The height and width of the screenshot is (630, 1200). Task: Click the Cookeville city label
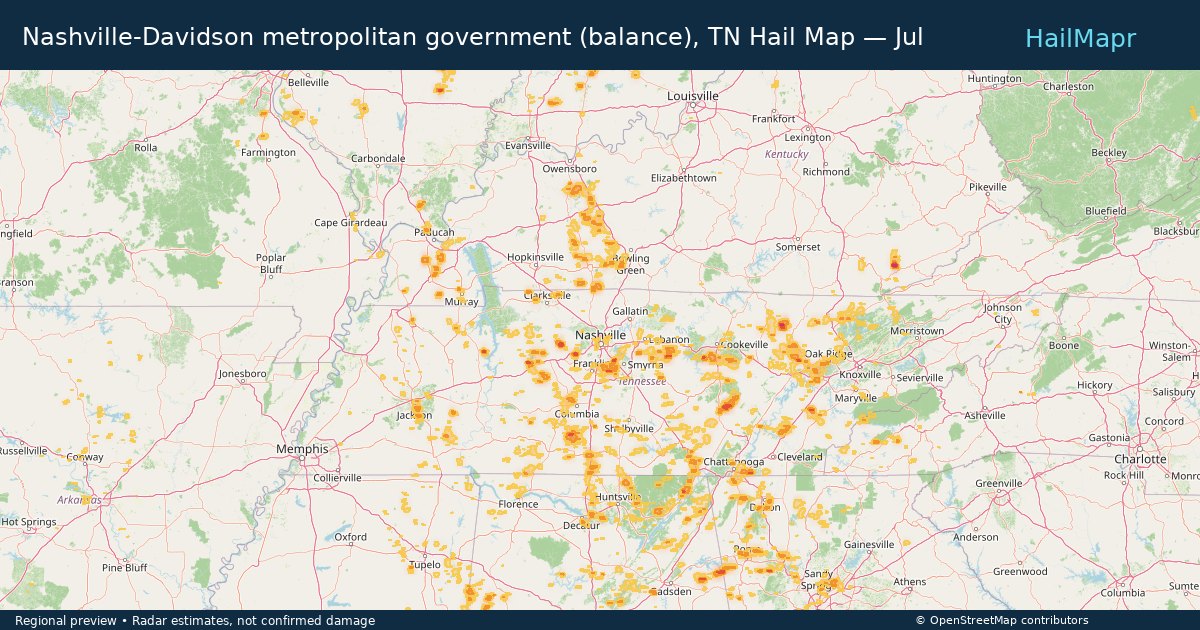pos(745,344)
